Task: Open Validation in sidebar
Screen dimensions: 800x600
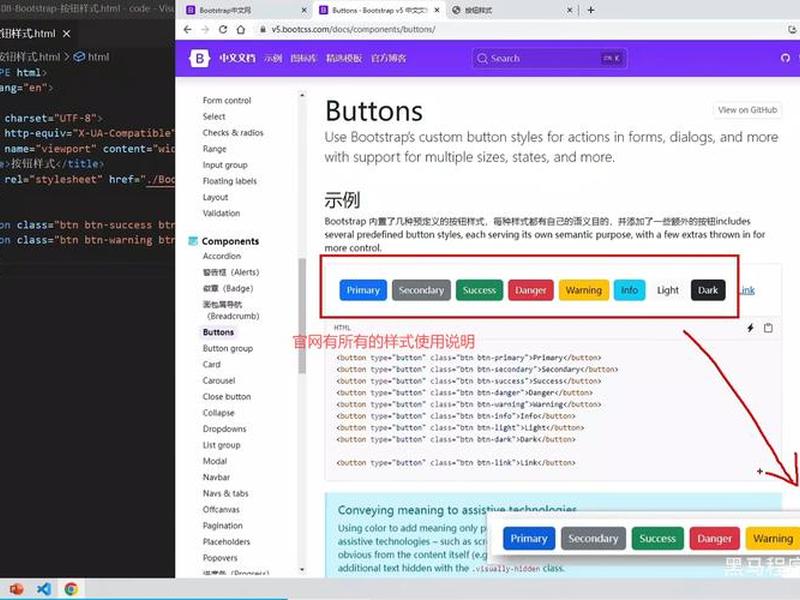Action: [221, 213]
